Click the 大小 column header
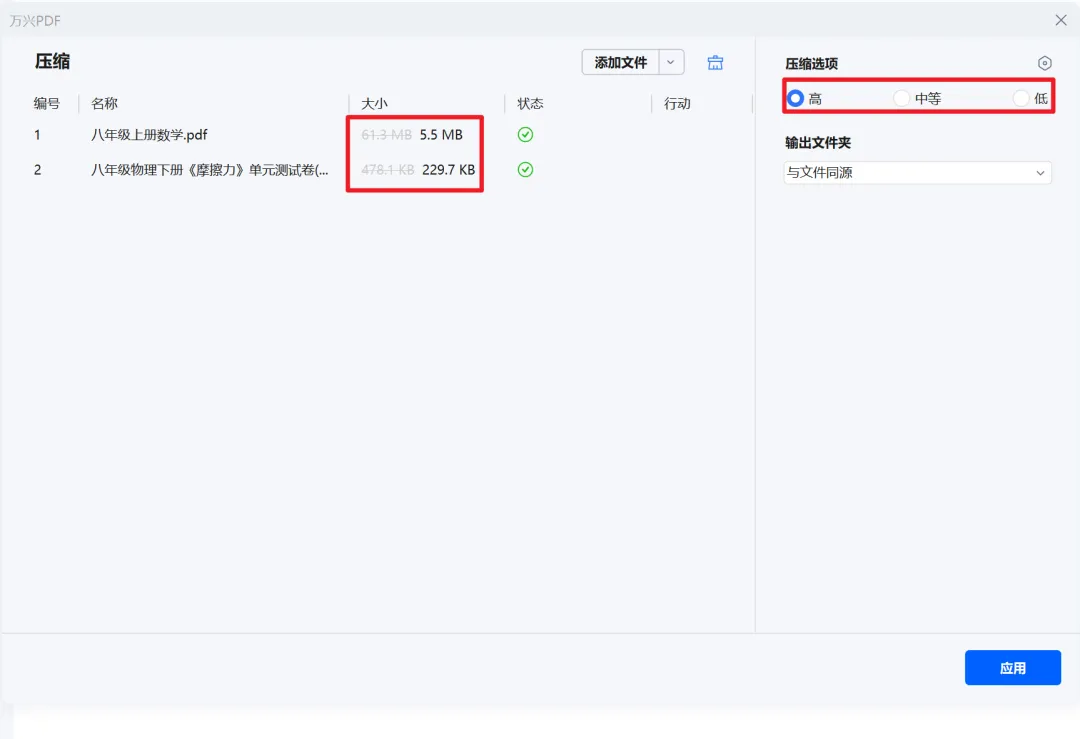Image resolution: width=1080 pixels, height=739 pixels. coord(374,103)
